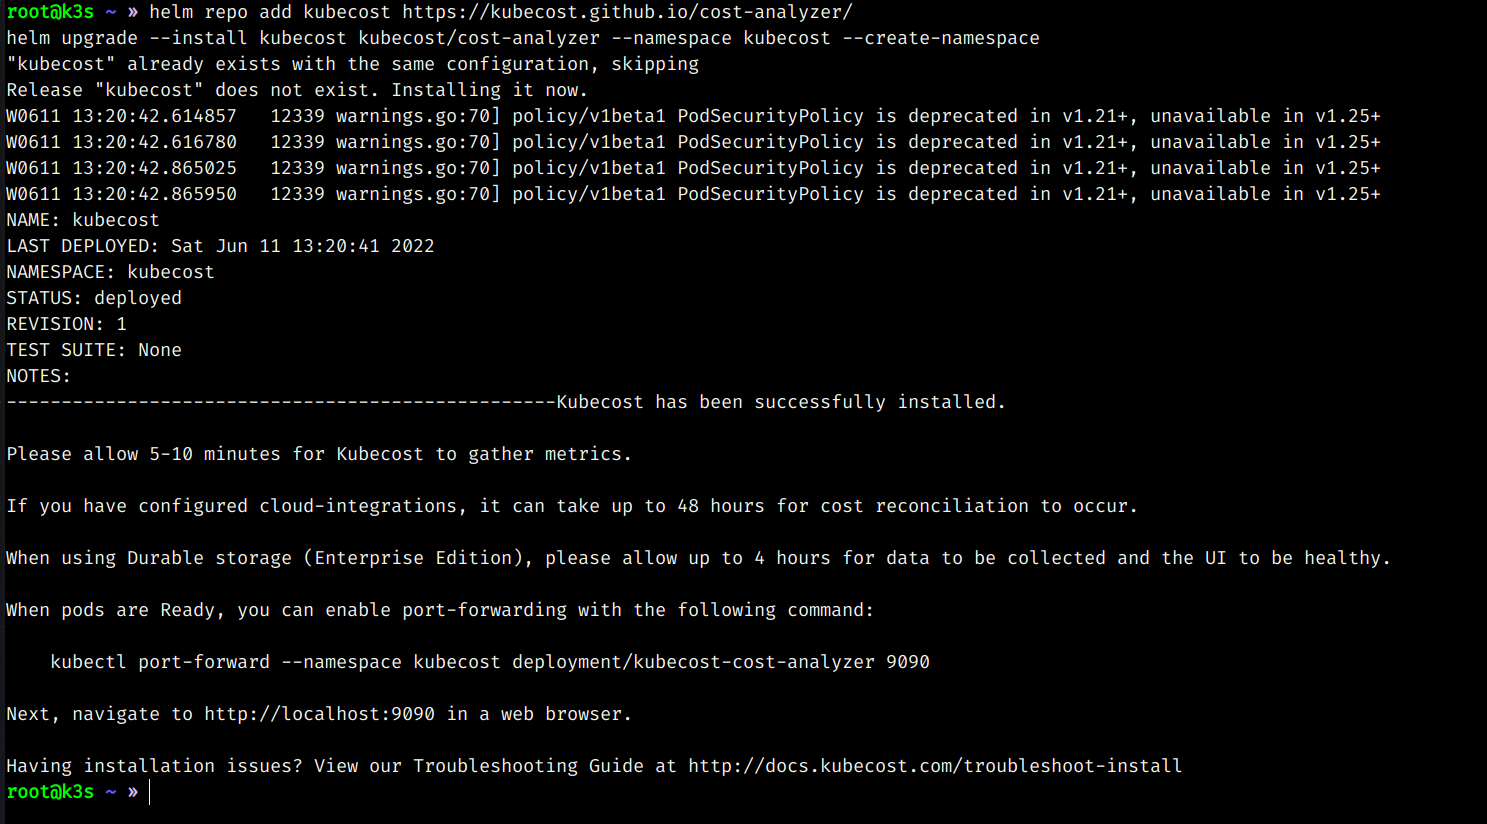1487x824 pixels.
Task: Click the 'TEST SUITE: None' line
Action: pyautogui.click(x=94, y=350)
